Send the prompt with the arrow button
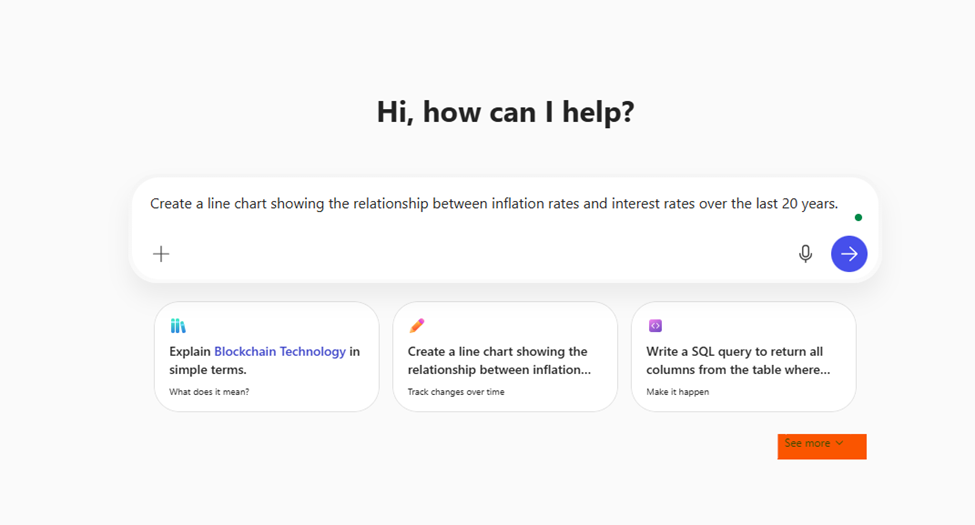This screenshot has width=975, height=525. (x=849, y=254)
